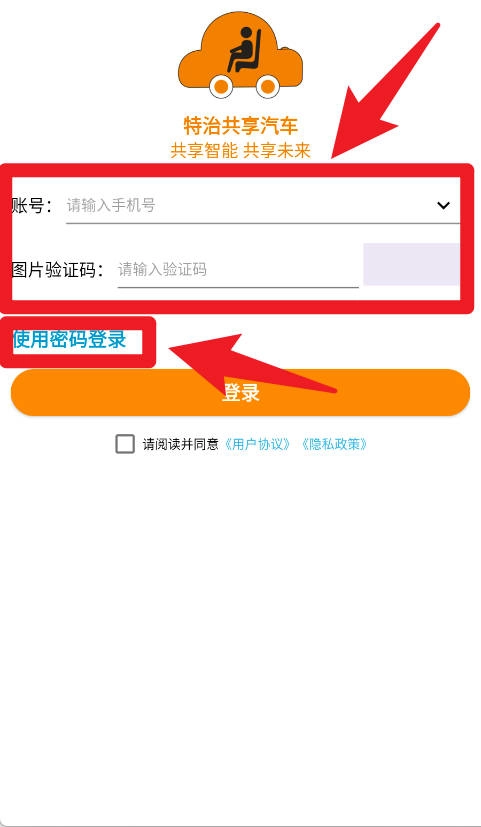
Task: Click the 图片验证码: label
Action: click(x=57, y=270)
